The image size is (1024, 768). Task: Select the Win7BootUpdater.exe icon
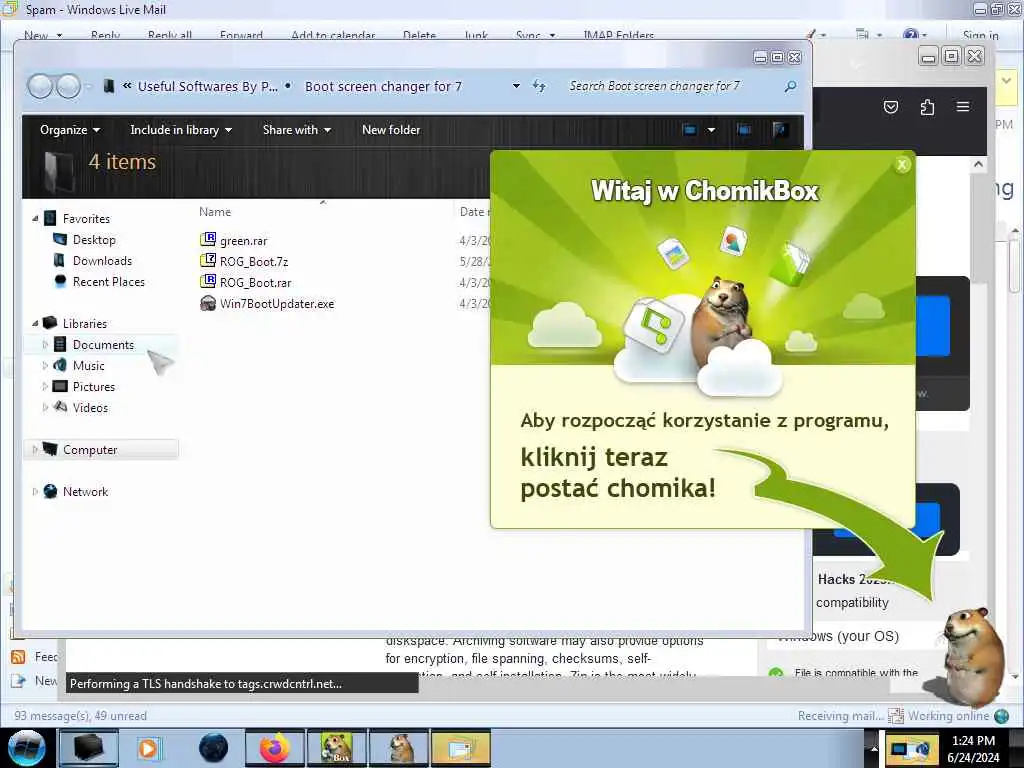coord(208,303)
